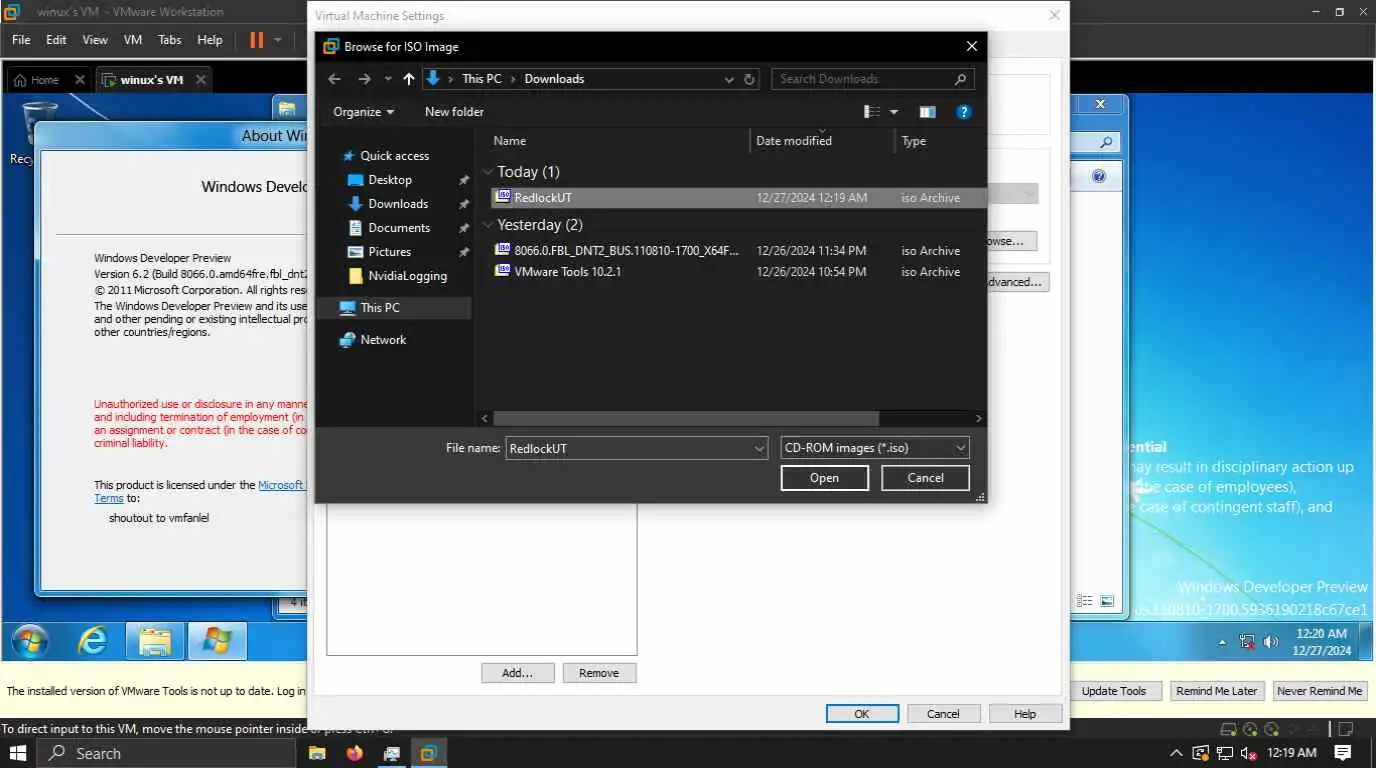The image size is (1376, 768).
Task: Click host Windows Start button
Action: click(x=18, y=753)
